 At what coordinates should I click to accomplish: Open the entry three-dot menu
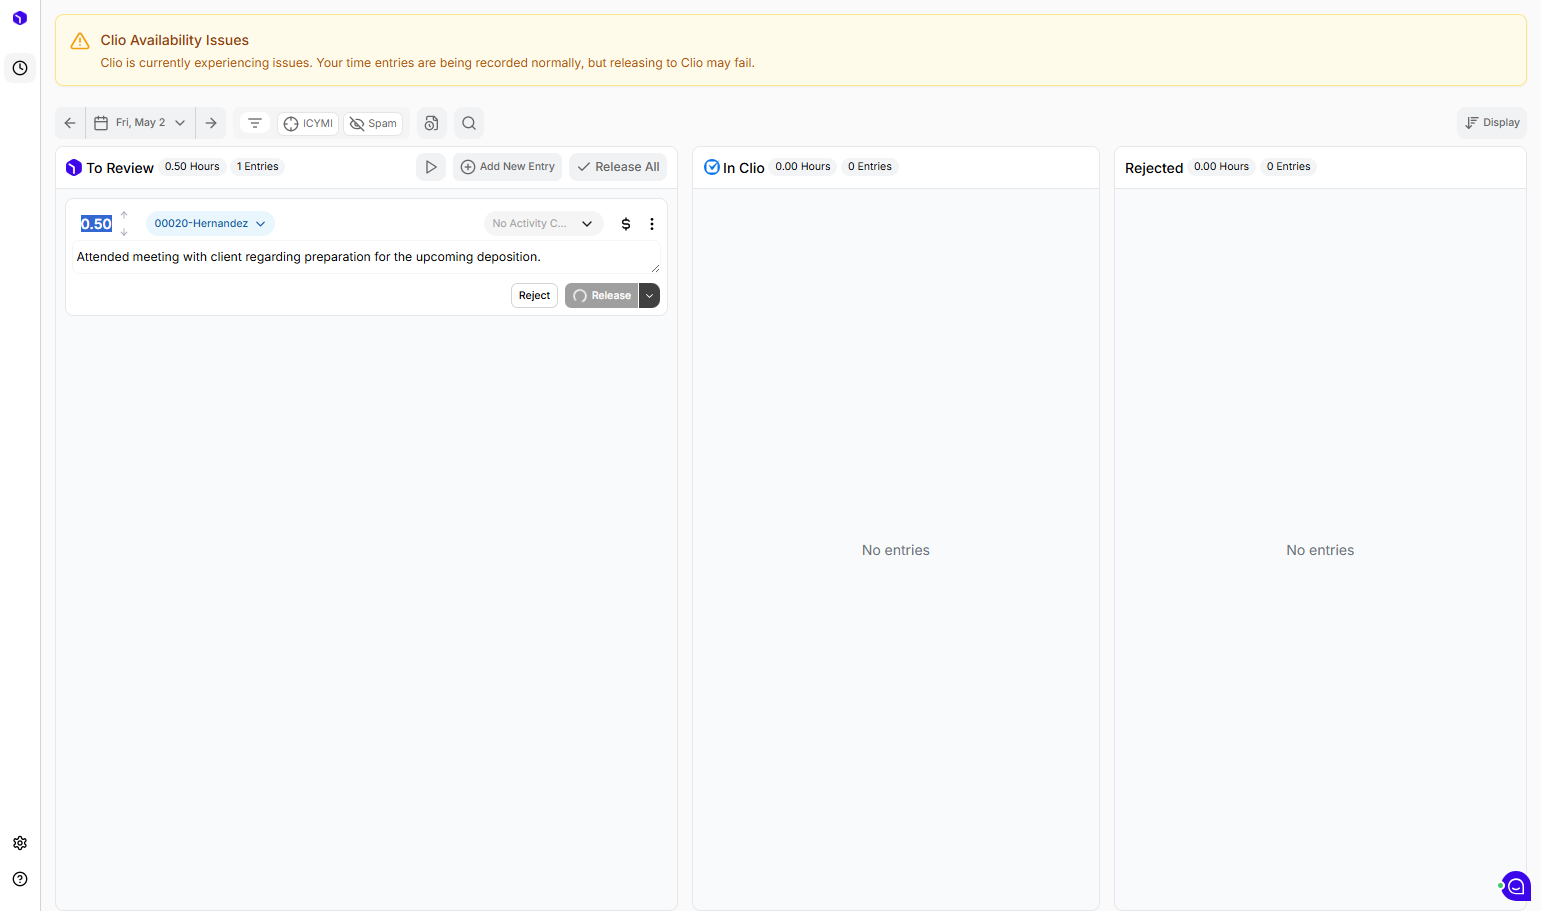pyautogui.click(x=652, y=224)
